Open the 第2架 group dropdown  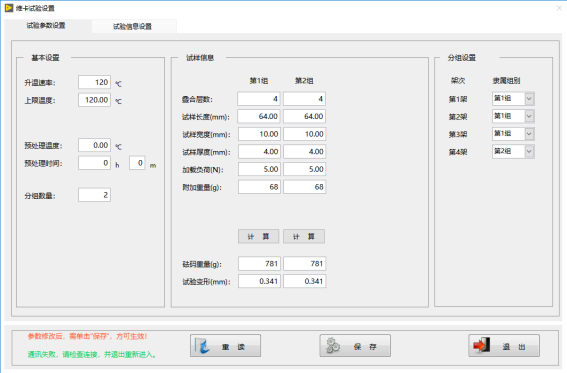coord(513,116)
